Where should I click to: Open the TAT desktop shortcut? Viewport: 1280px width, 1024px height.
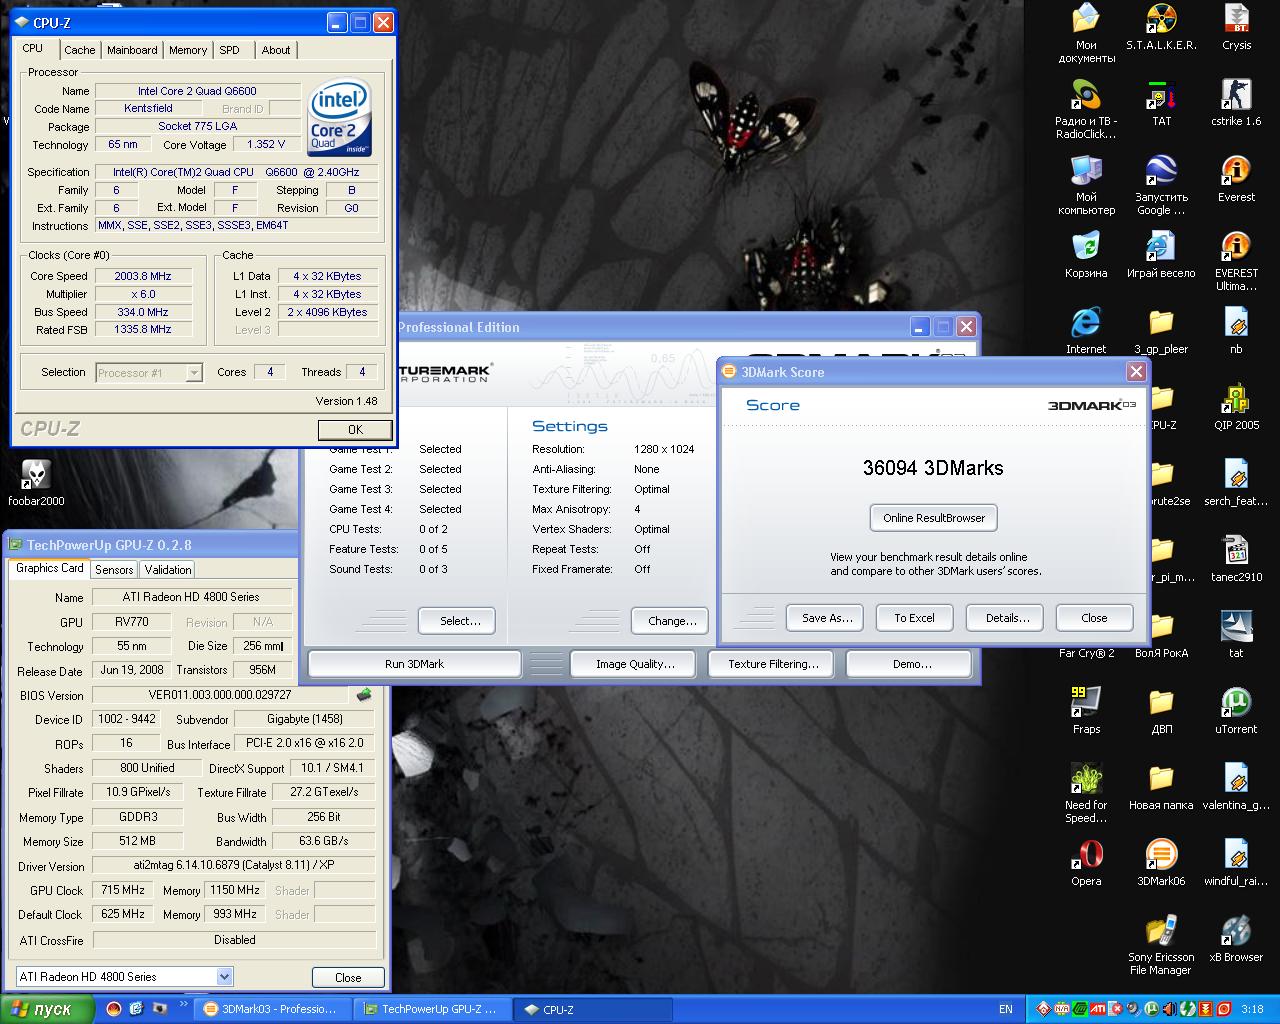[1161, 103]
